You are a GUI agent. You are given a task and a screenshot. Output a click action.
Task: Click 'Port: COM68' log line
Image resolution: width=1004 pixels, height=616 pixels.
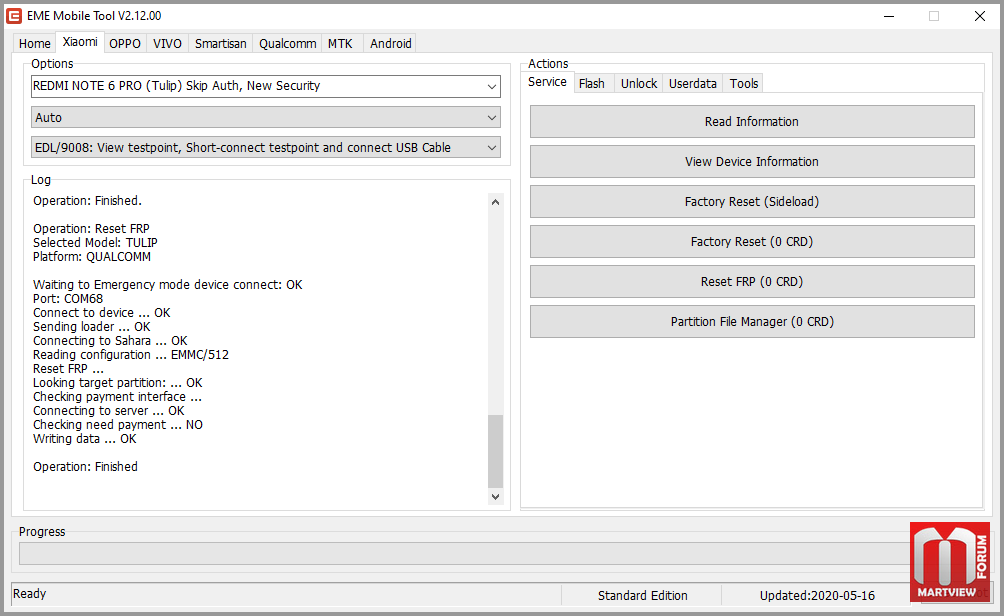(68, 299)
